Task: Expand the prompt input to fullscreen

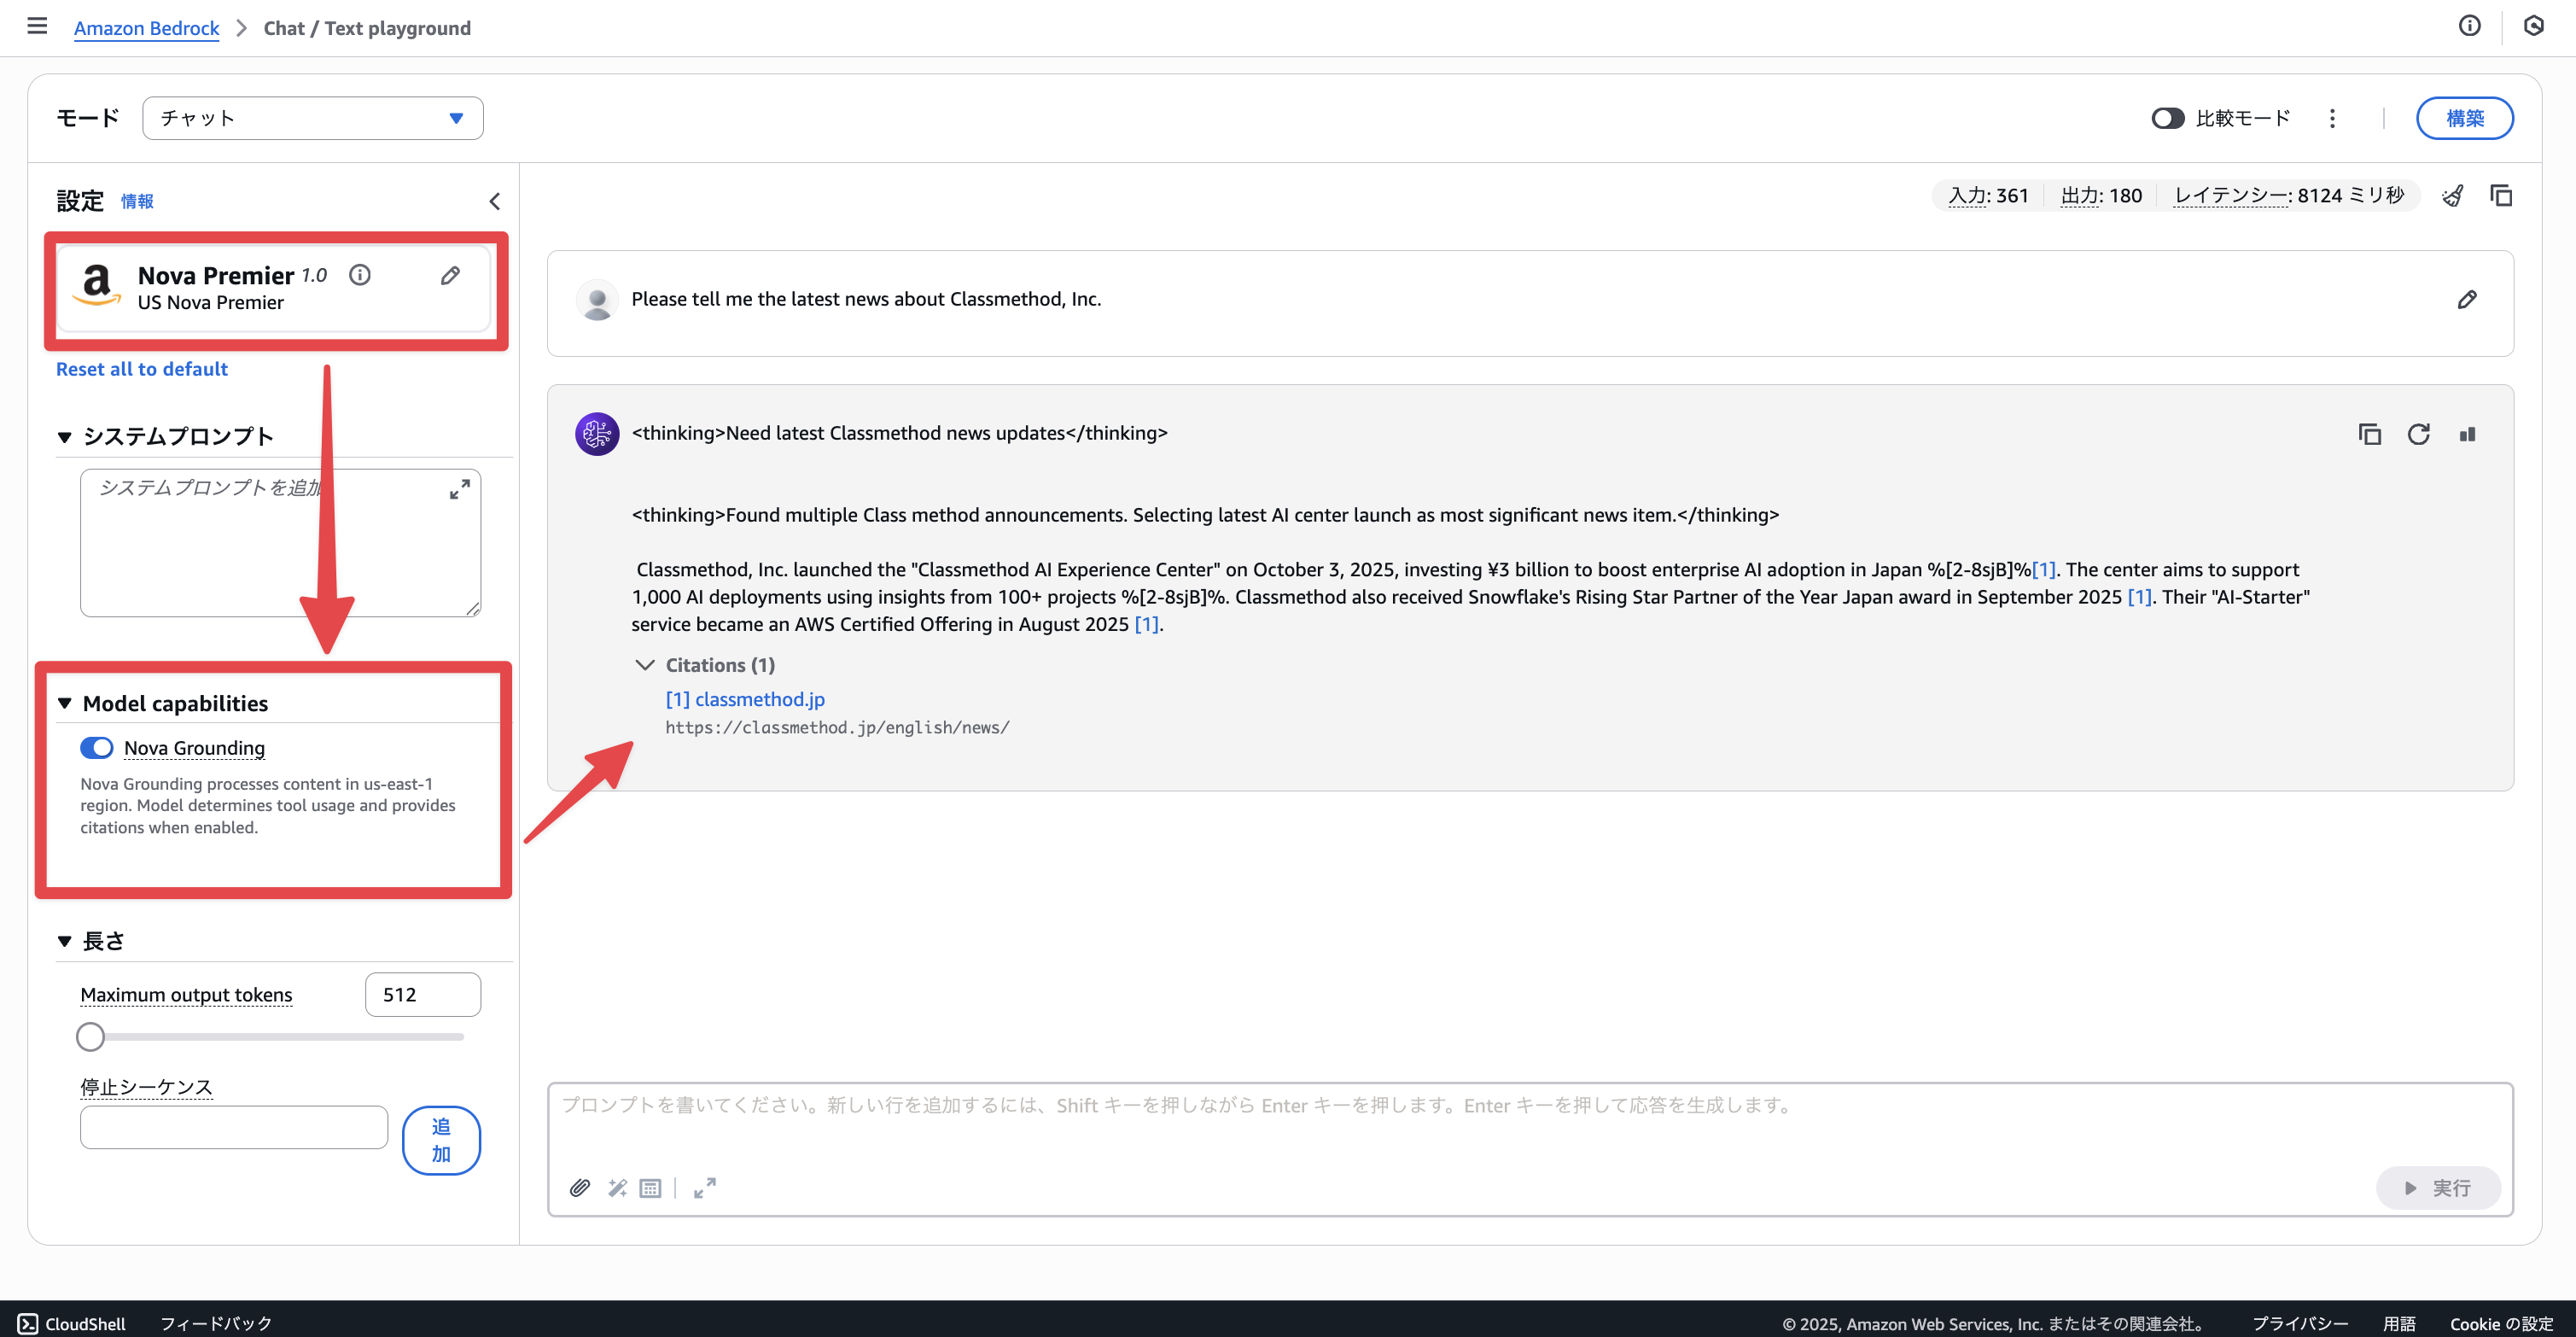Action: click(705, 1188)
